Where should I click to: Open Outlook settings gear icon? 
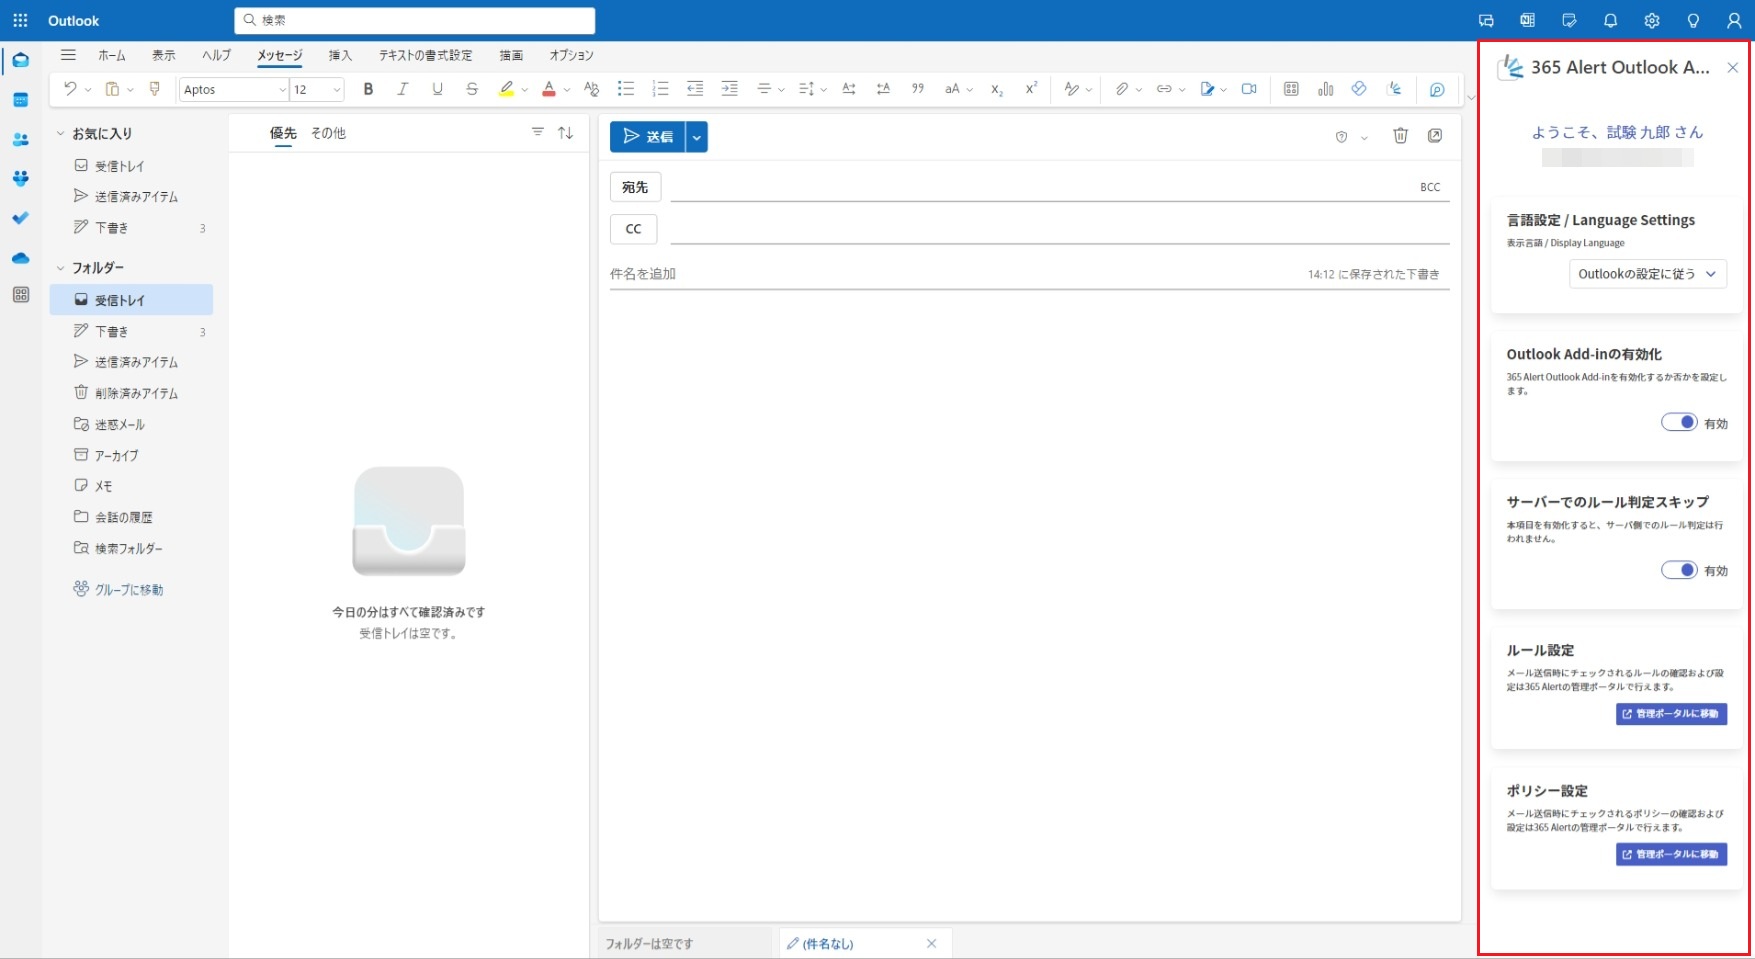coord(1651,20)
